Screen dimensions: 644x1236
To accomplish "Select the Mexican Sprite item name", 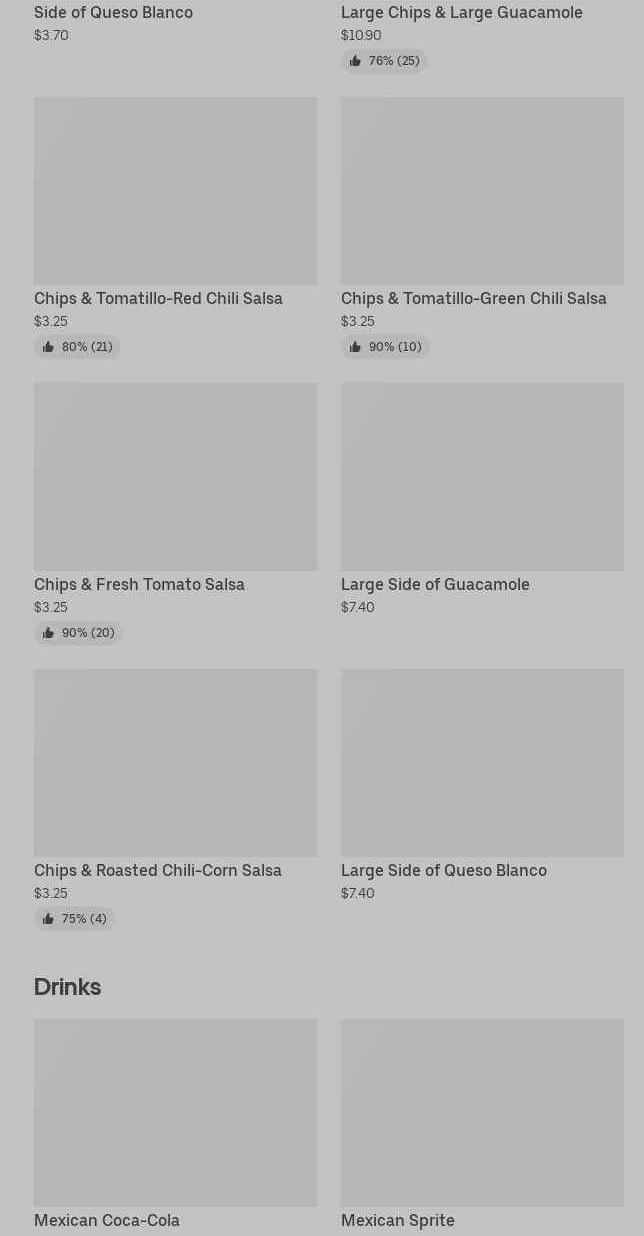I will [397, 1221].
